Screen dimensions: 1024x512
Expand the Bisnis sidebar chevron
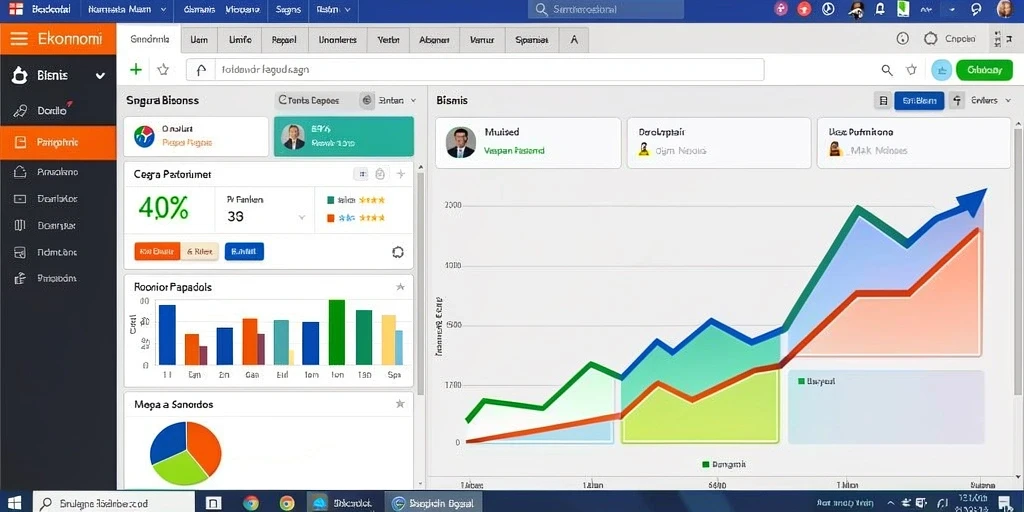pyautogui.click(x=100, y=76)
